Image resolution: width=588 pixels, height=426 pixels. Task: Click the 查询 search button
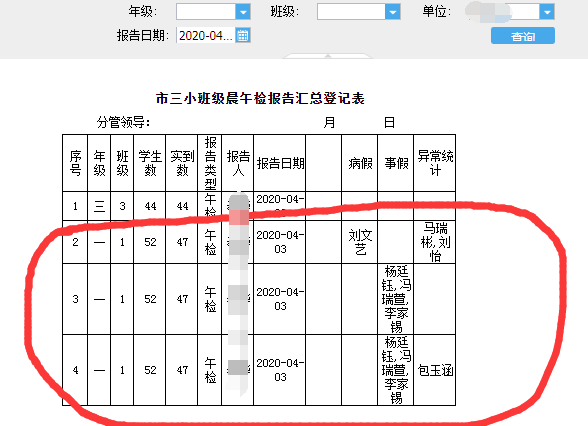tap(523, 36)
